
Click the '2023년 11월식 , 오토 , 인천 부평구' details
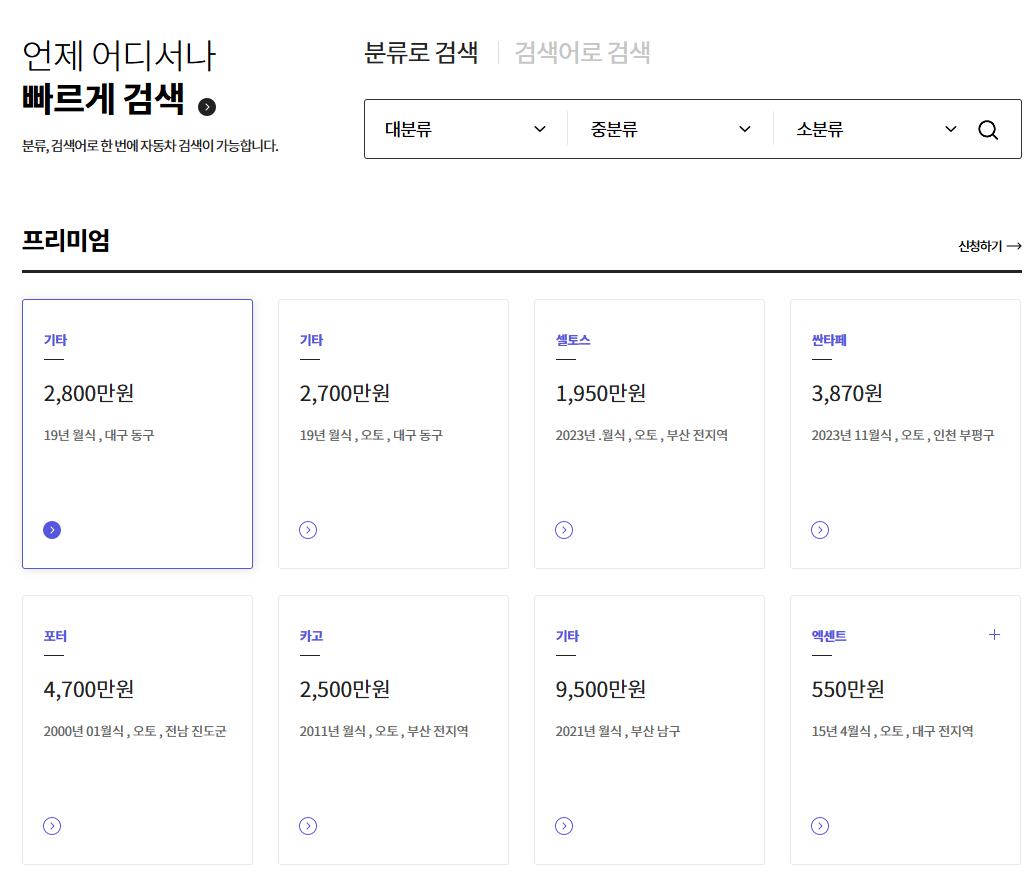point(903,435)
